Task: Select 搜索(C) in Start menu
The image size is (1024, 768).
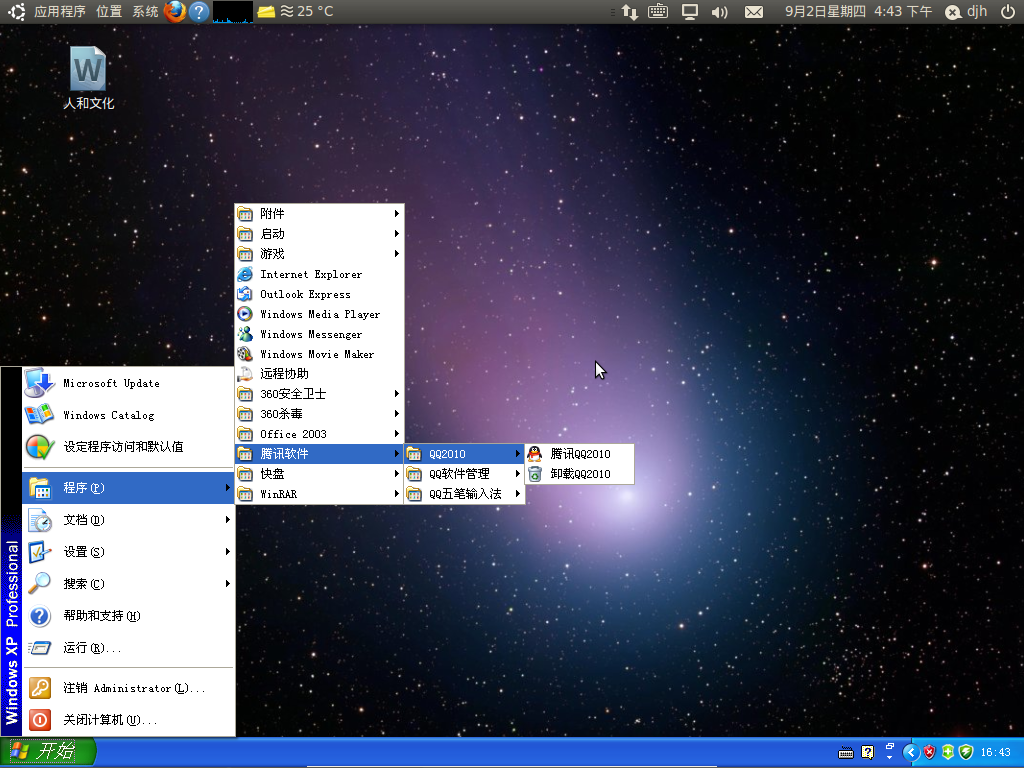Action: [128, 584]
